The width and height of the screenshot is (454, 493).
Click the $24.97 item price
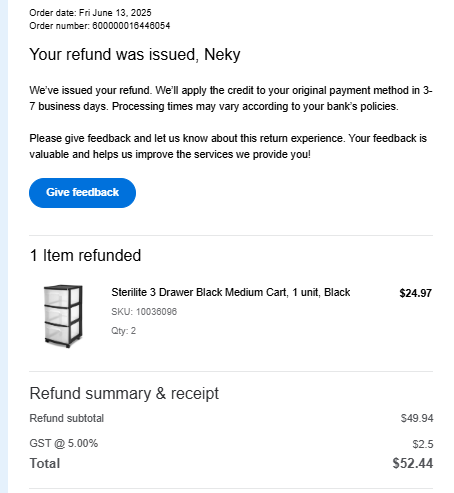click(415, 293)
